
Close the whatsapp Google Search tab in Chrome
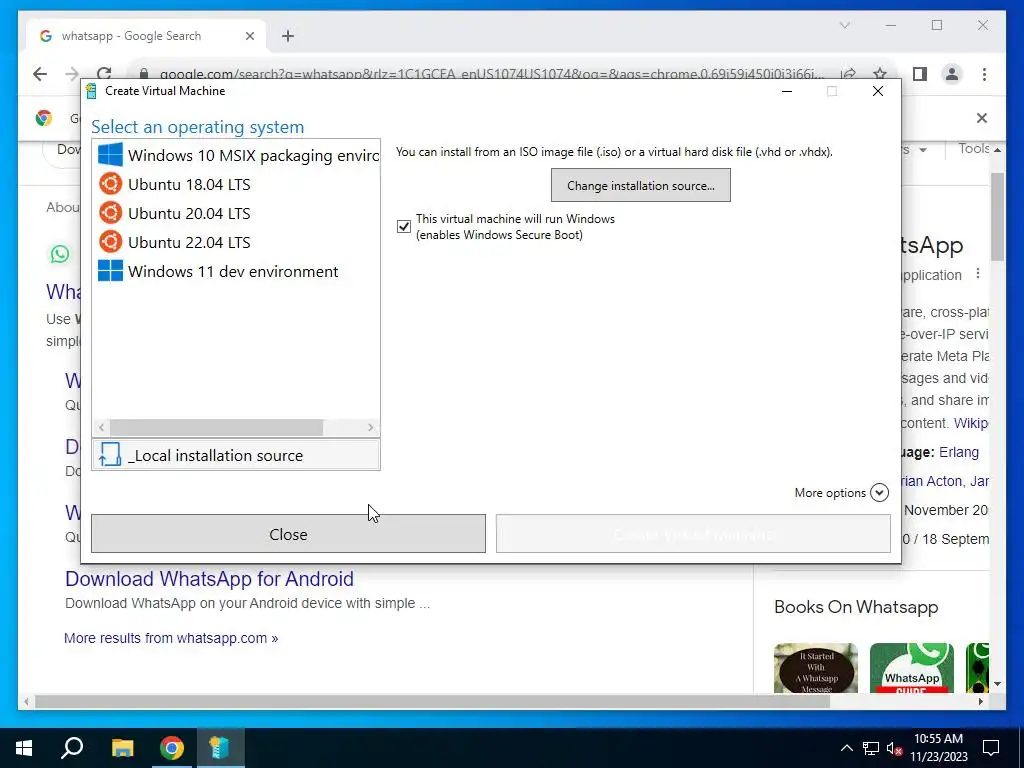249,36
